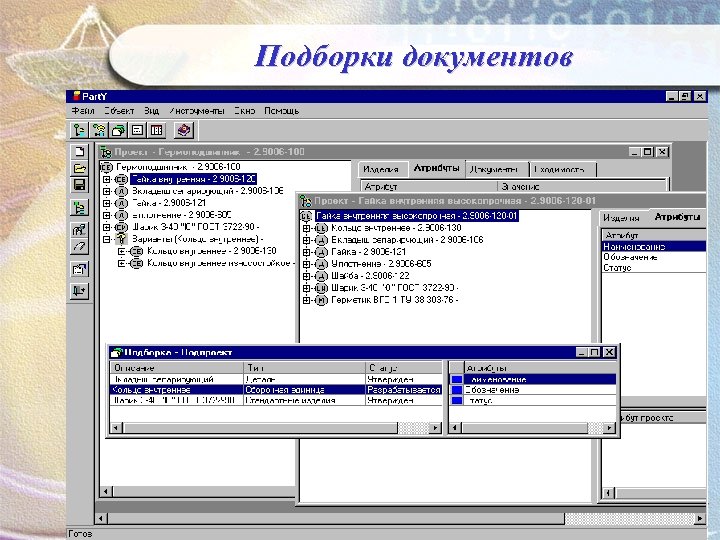Click the project tree icon in the top toolbar
This screenshot has width=720, height=540.
[x=79, y=130]
